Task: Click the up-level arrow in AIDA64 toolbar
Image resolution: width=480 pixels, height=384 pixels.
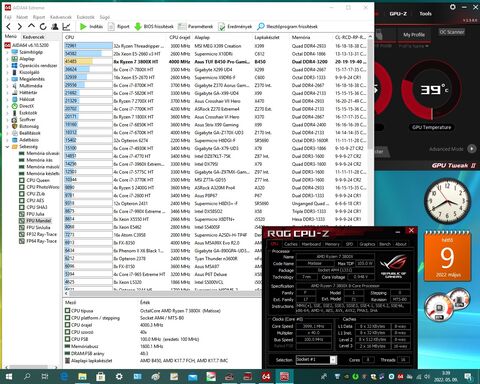Action: [31, 26]
